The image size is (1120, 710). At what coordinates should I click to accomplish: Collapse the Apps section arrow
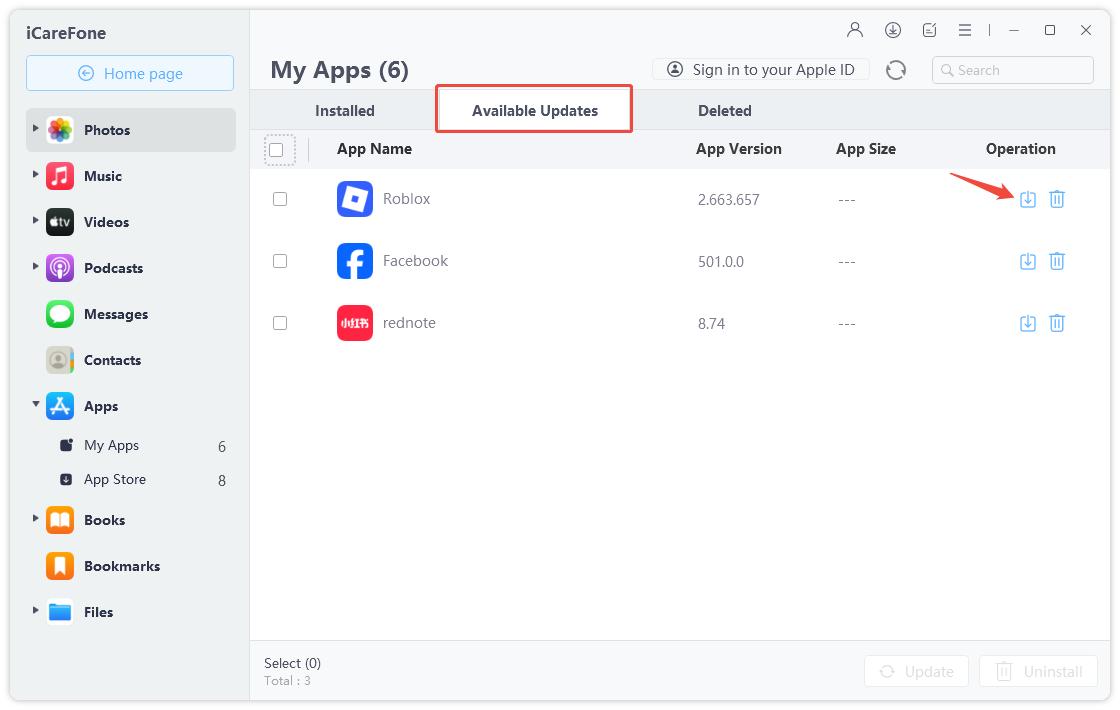point(36,405)
